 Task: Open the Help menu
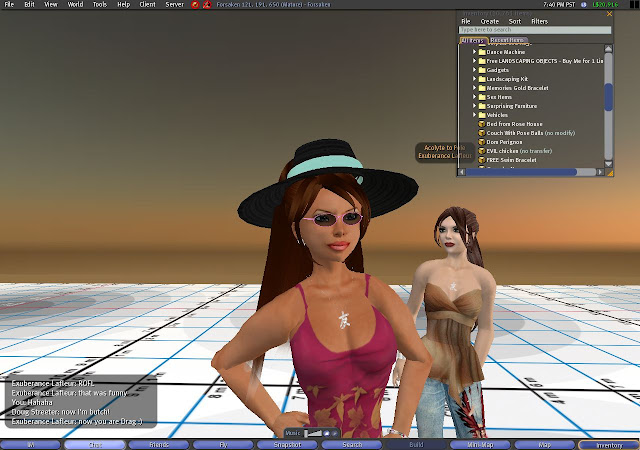pos(123,4)
